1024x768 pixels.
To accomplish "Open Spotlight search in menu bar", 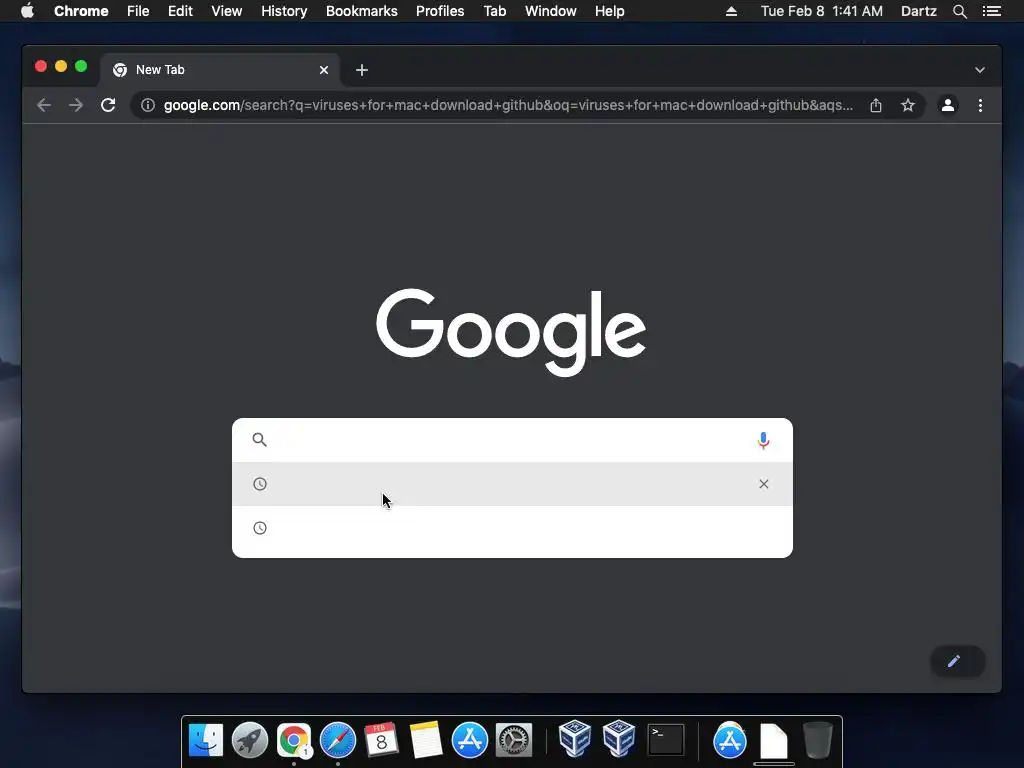I will click(959, 11).
